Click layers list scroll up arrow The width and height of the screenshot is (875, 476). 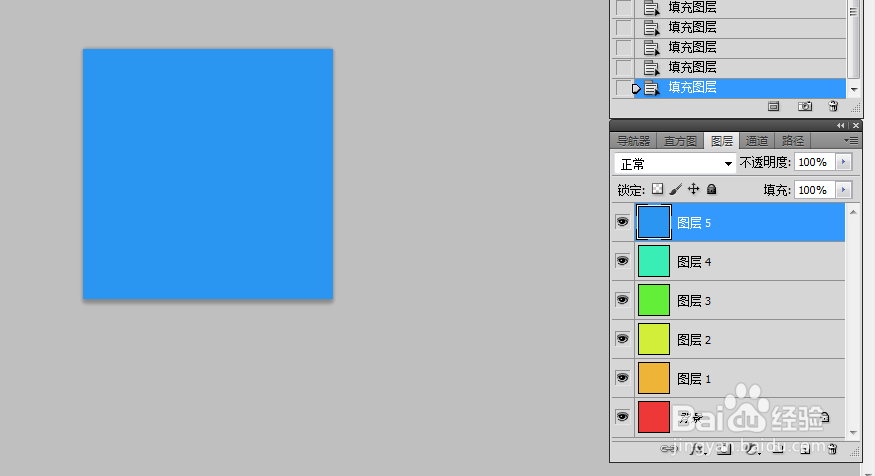pyautogui.click(x=853, y=211)
